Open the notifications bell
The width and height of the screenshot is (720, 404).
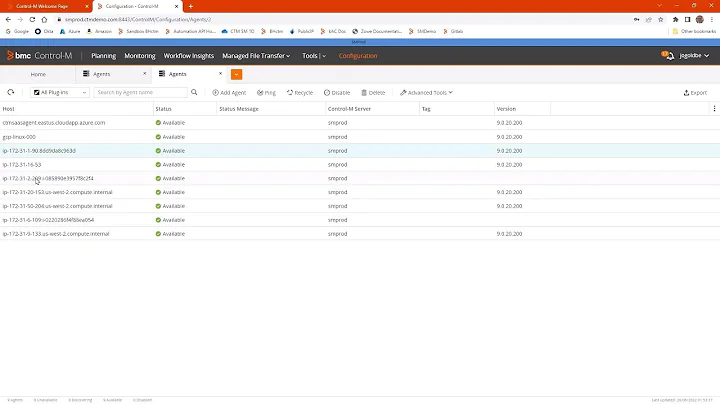(x=668, y=56)
